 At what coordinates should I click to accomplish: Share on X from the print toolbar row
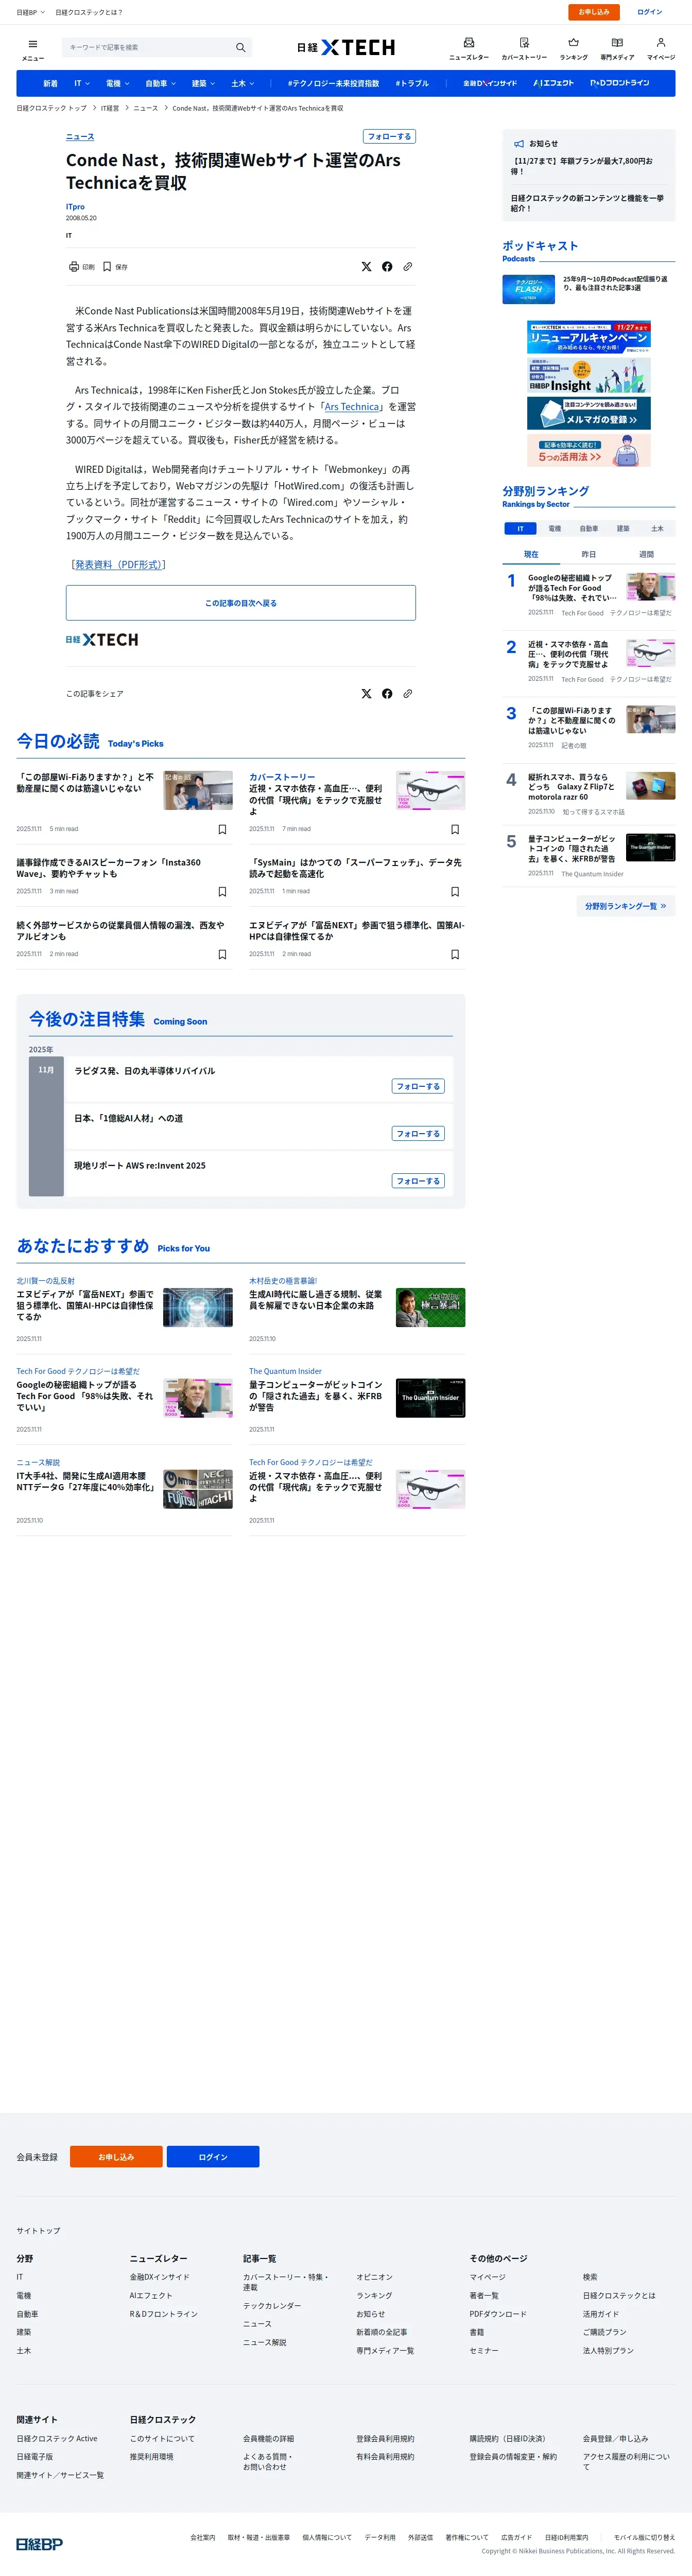pyautogui.click(x=366, y=267)
